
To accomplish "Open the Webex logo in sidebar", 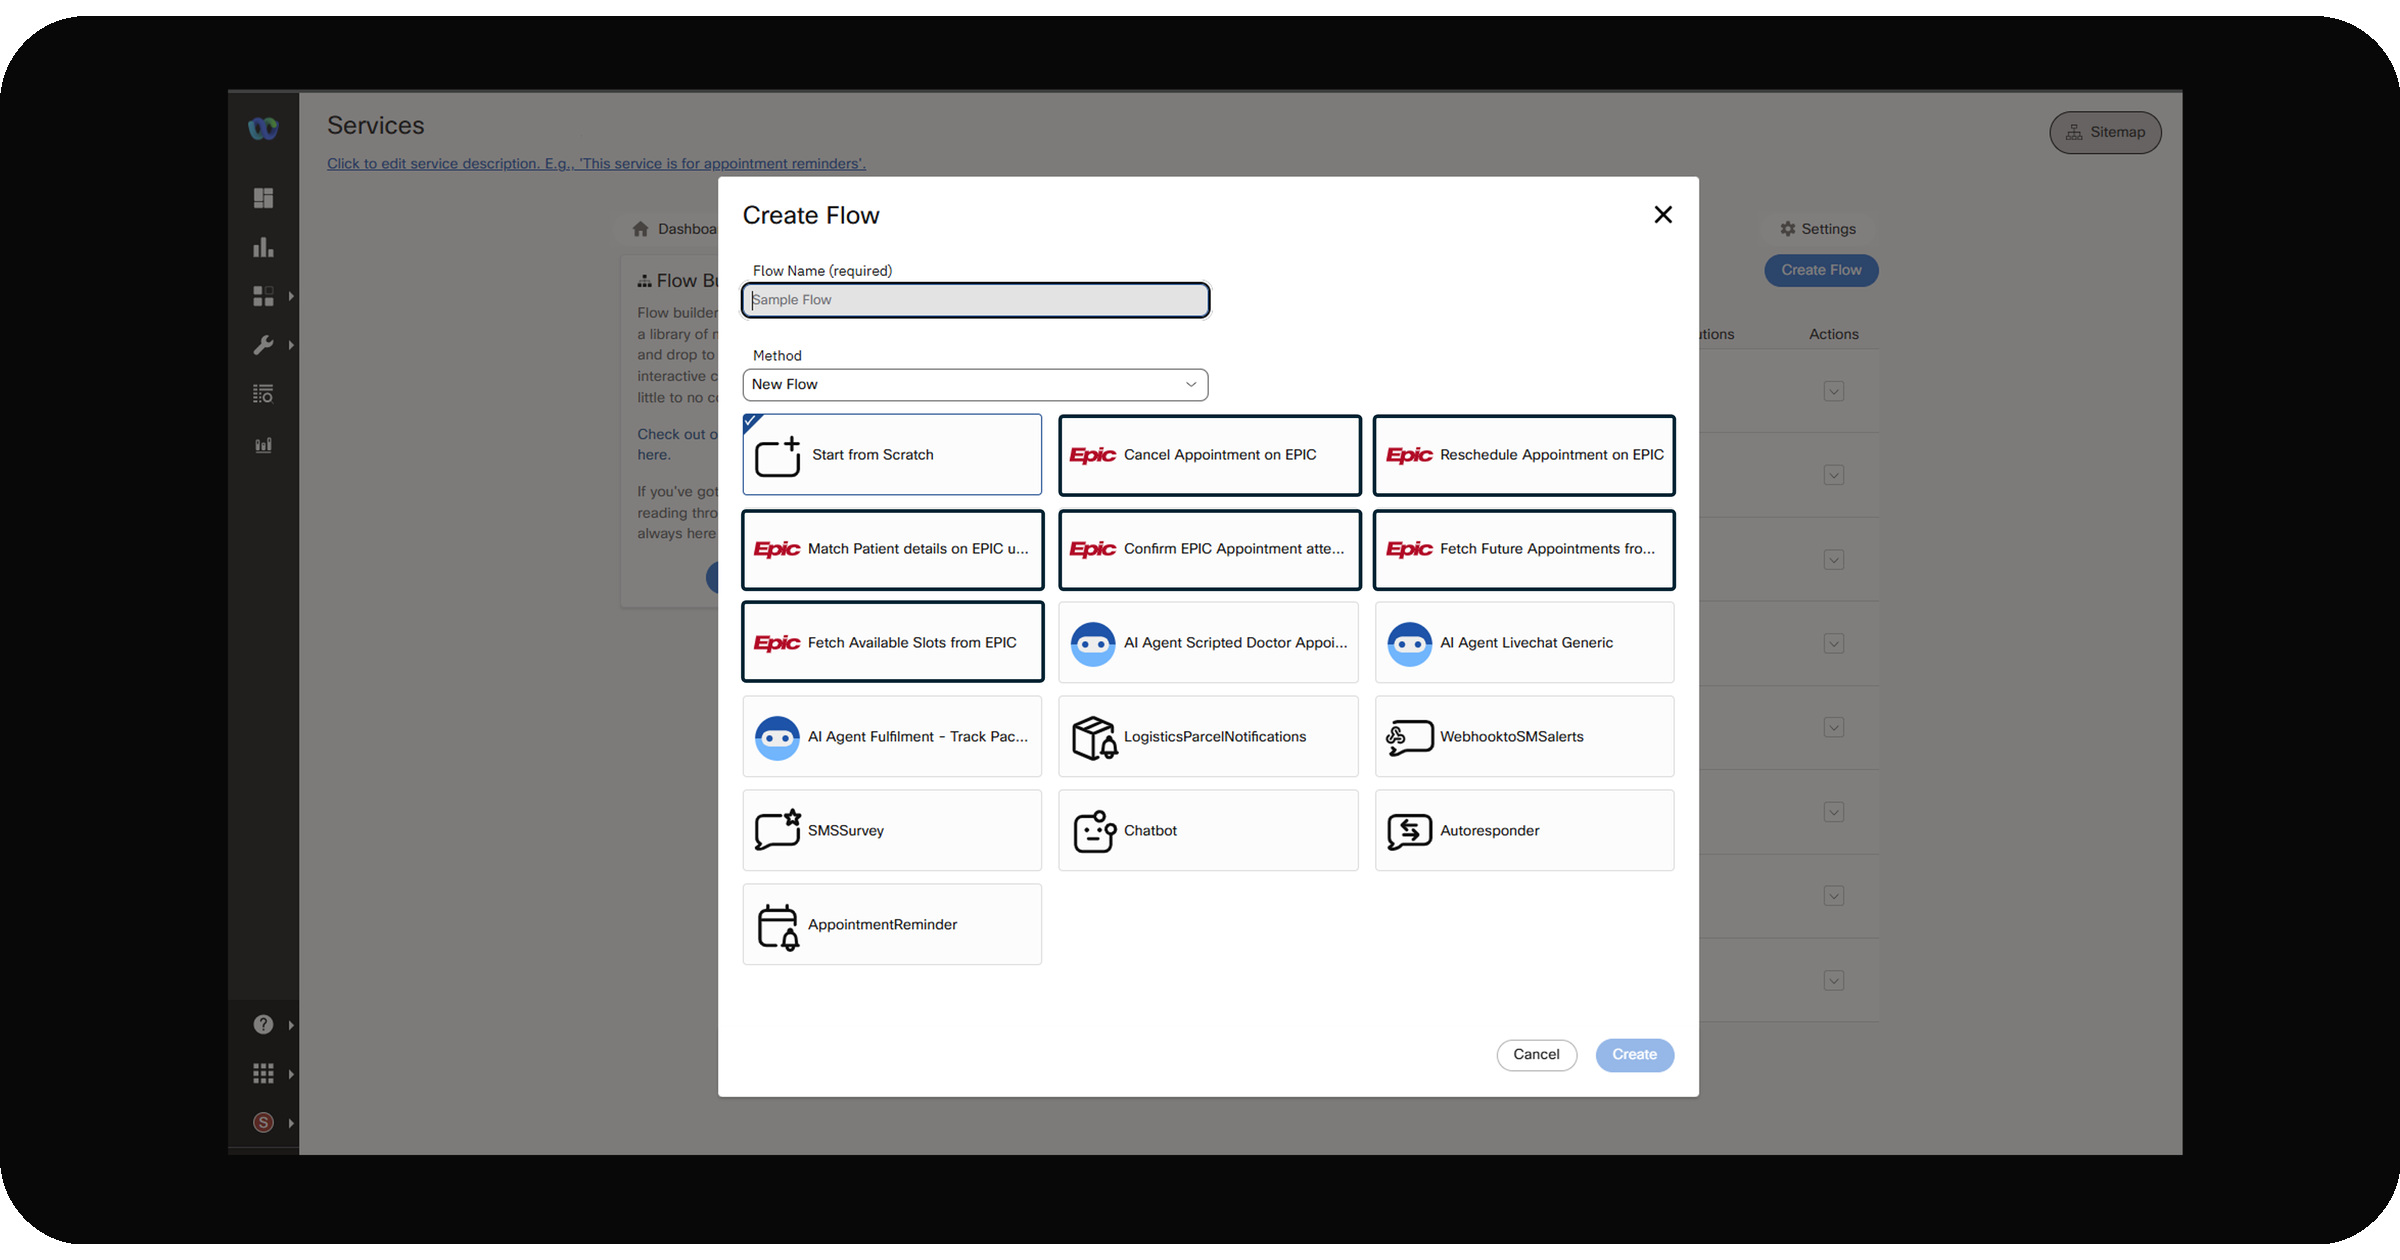I will coord(263,129).
